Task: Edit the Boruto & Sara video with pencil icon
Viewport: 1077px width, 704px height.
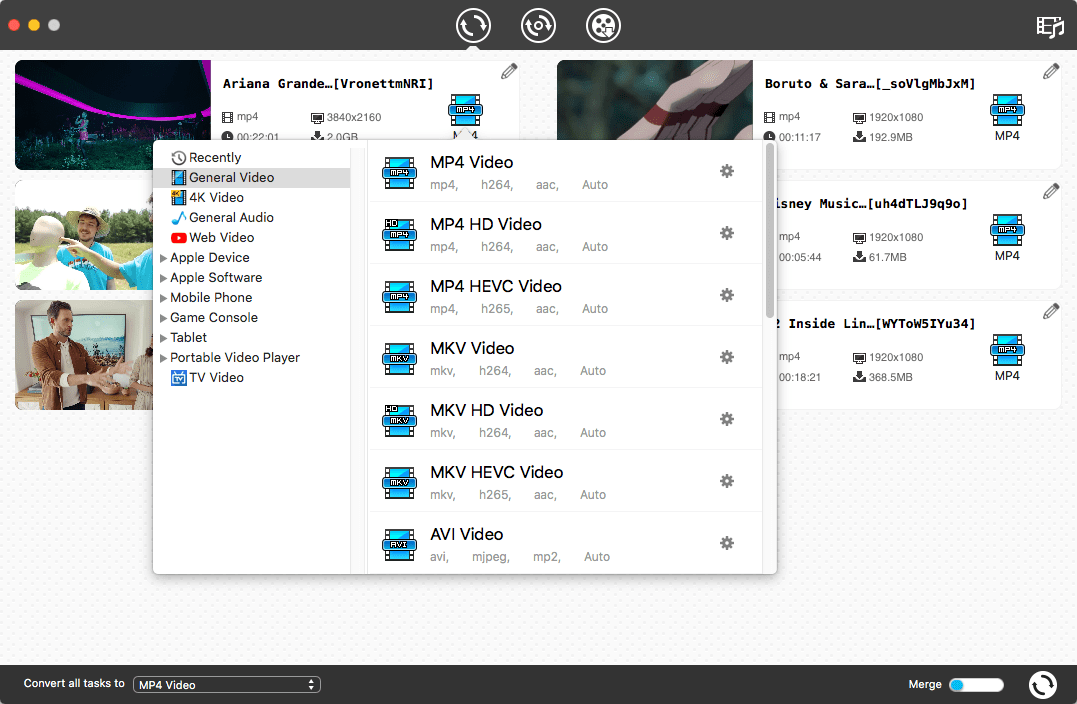Action: pos(1051,71)
